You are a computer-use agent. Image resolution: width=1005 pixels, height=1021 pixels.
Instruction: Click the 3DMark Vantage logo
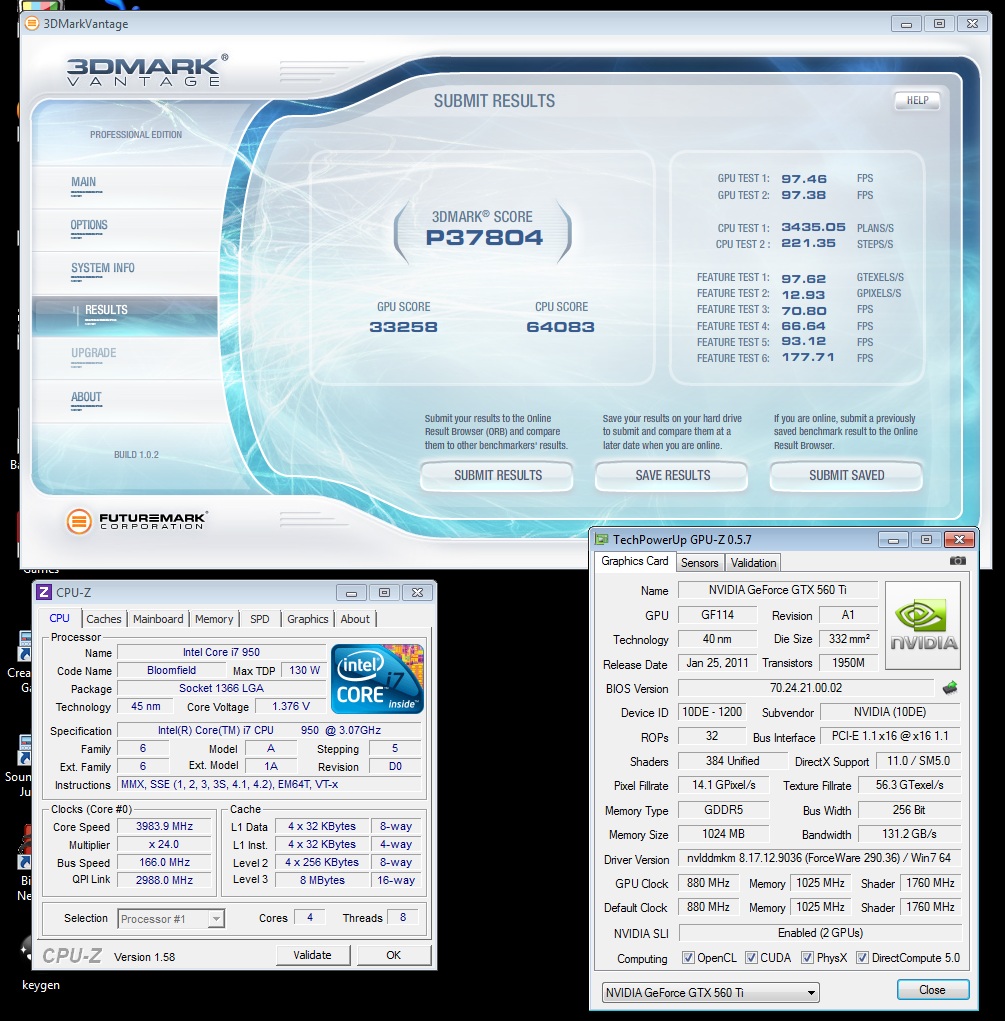(x=148, y=70)
